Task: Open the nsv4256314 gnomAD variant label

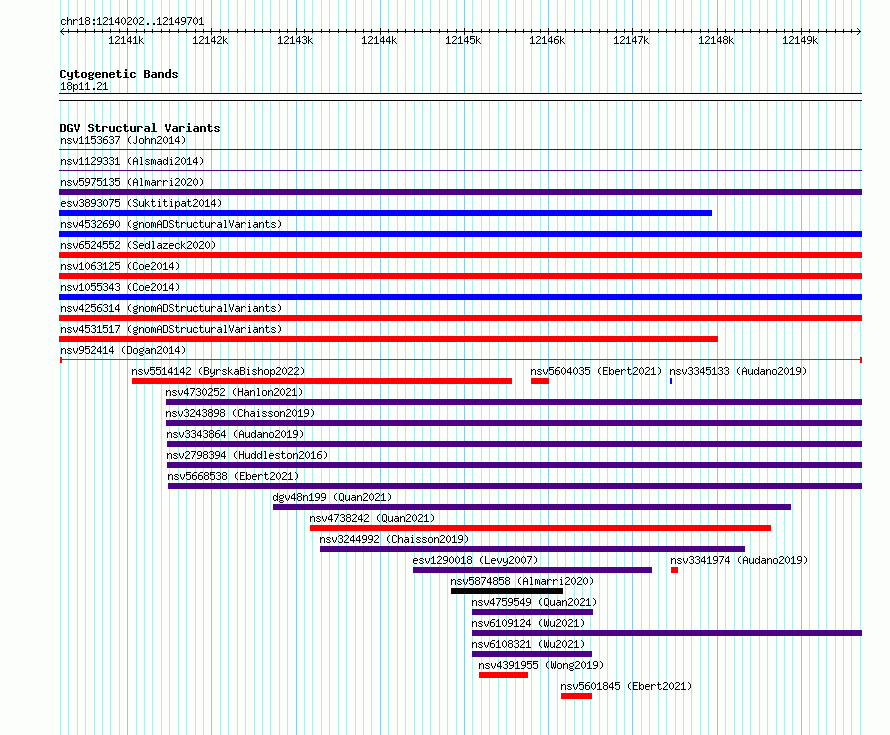Action: [x=171, y=308]
